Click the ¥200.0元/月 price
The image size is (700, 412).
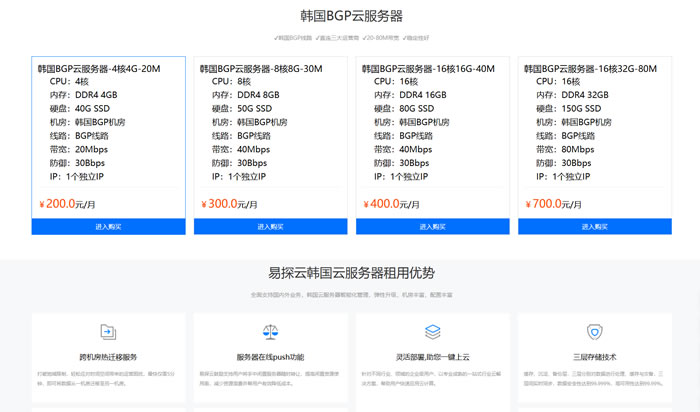[x=68, y=204]
